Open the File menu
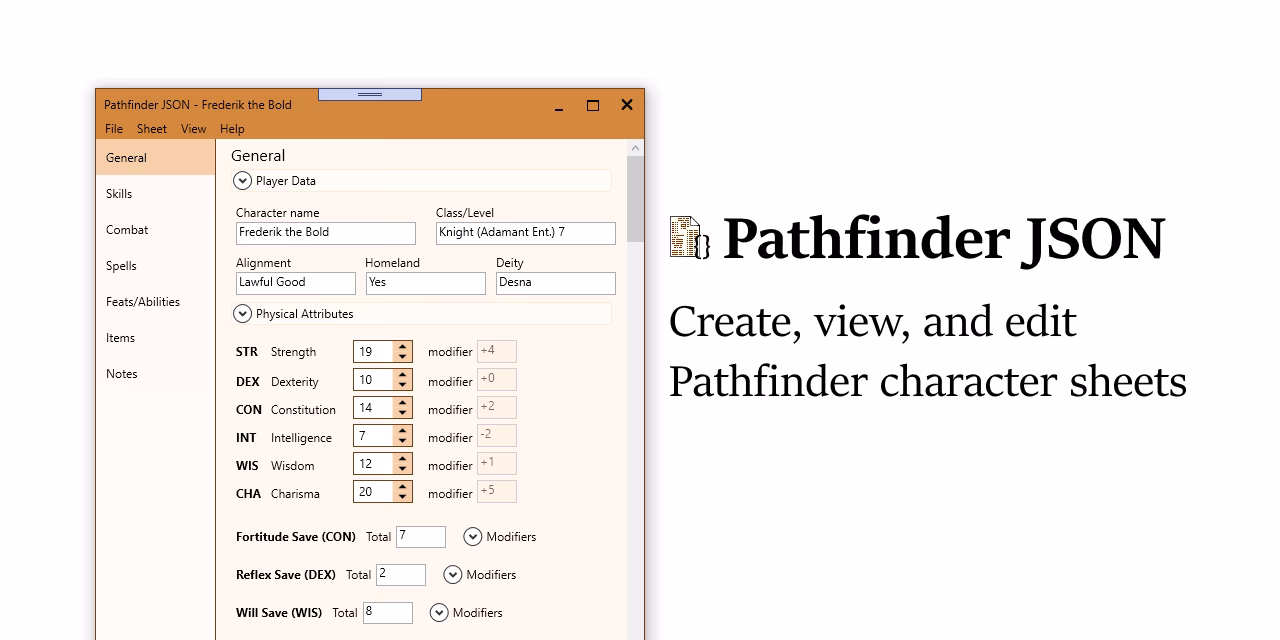The height and width of the screenshot is (640, 1280). pyautogui.click(x=114, y=129)
